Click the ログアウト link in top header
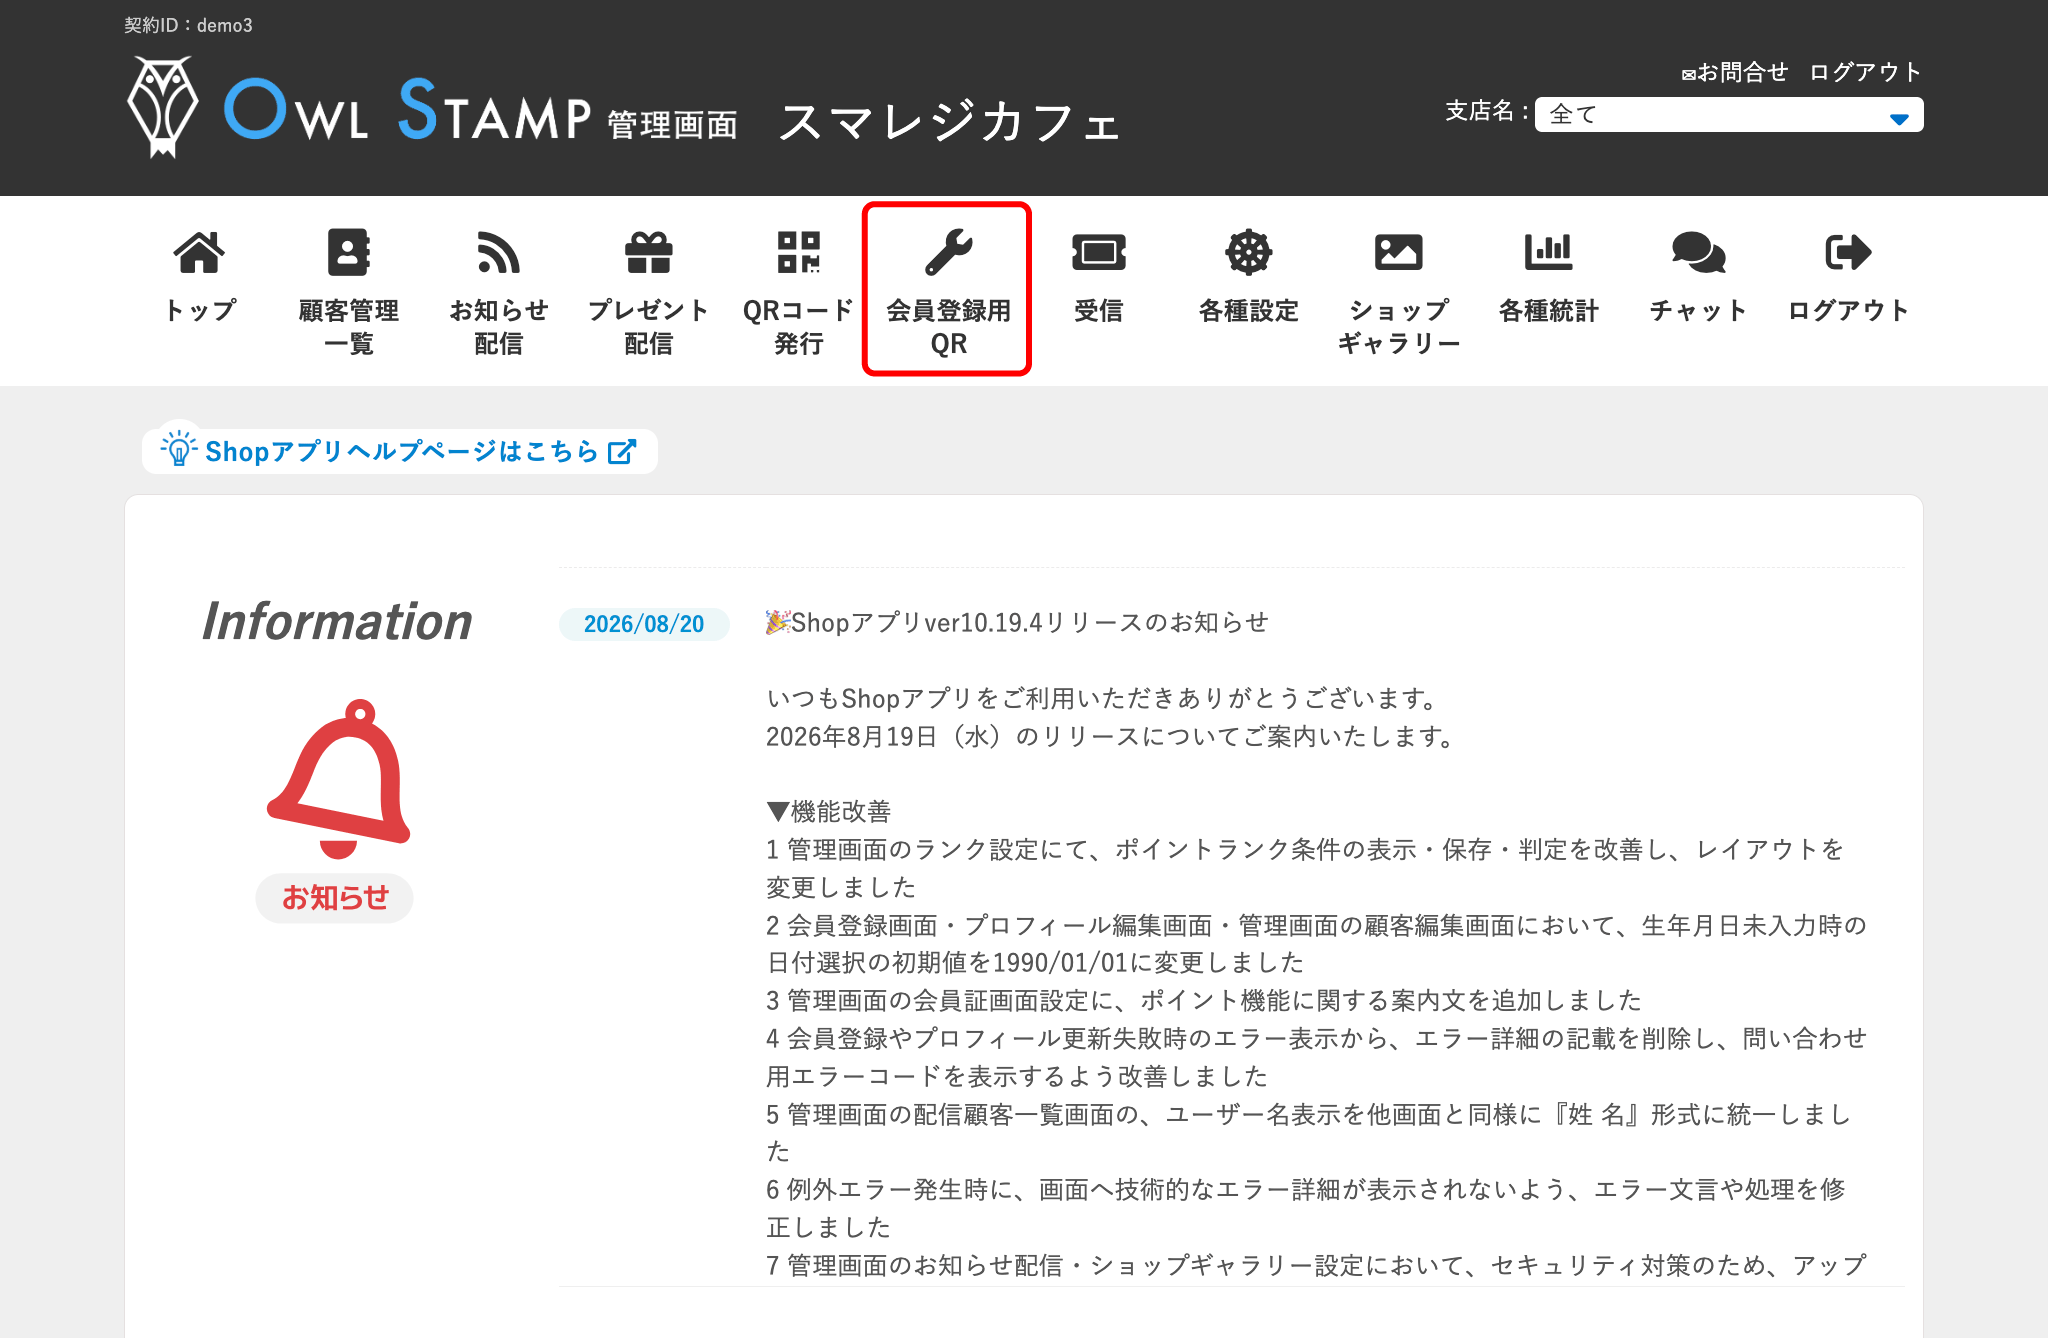The height and width of the screenshot is (1338, 2048). pyautogui.click(x=1865, y=72)
